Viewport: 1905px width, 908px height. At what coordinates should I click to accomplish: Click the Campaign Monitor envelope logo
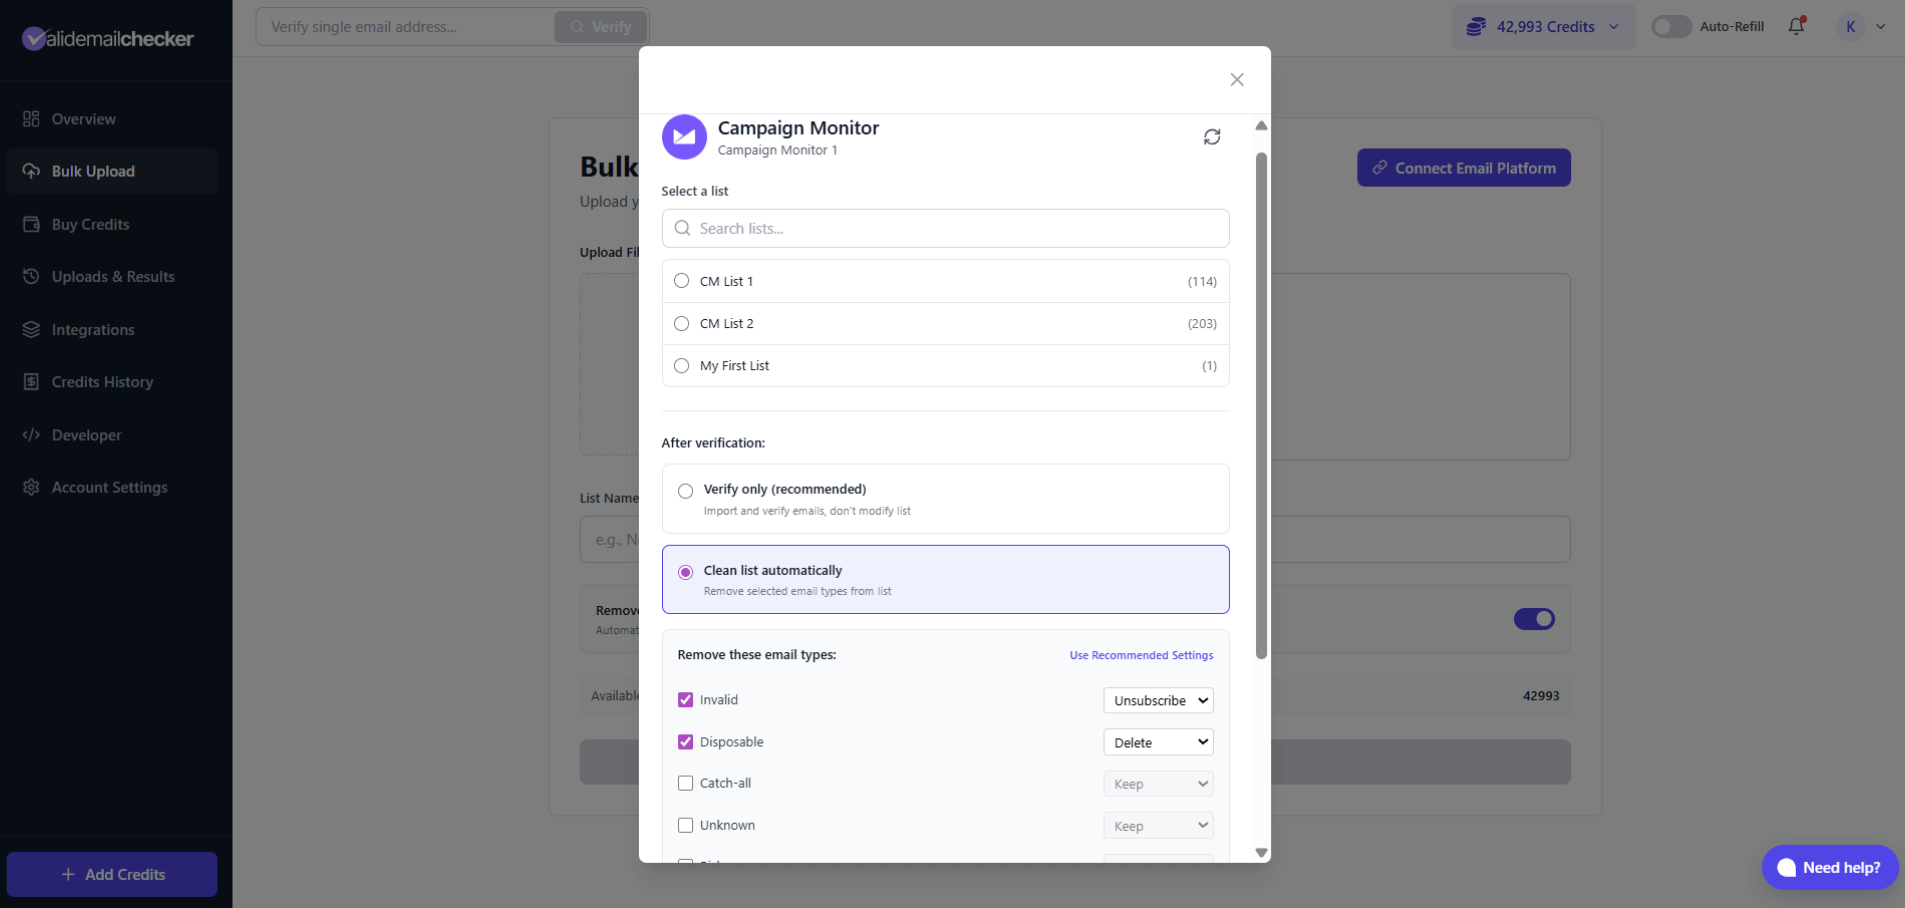tap(684, 137)
